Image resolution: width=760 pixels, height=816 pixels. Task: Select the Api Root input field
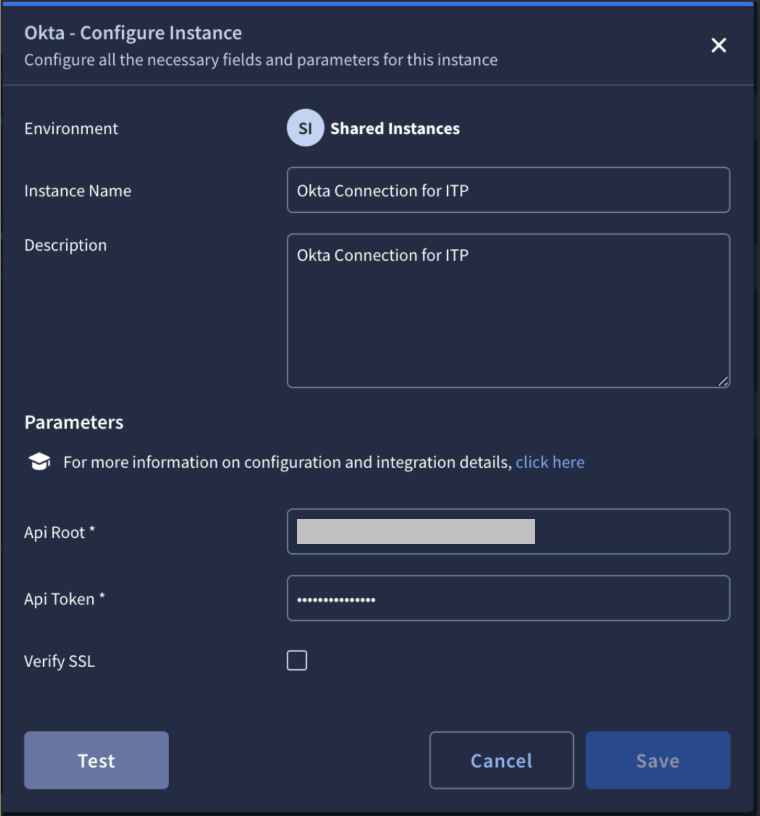coord(508,531)
